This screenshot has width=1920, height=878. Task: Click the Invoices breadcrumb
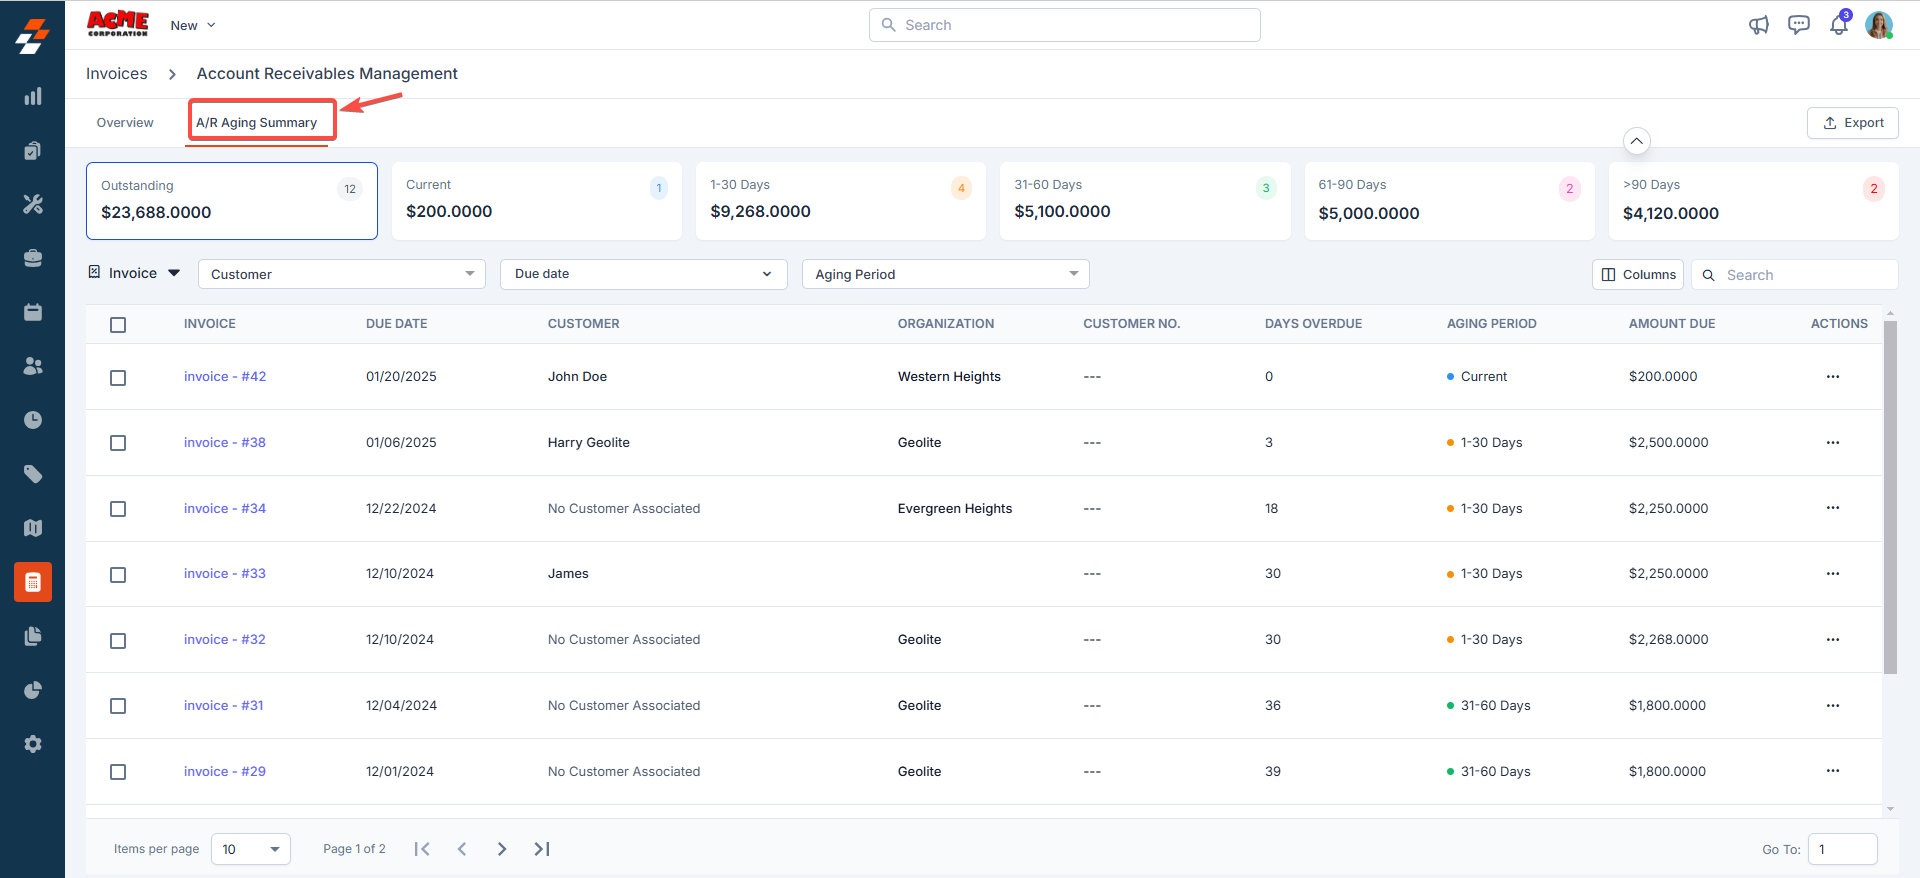click(117, 73)
